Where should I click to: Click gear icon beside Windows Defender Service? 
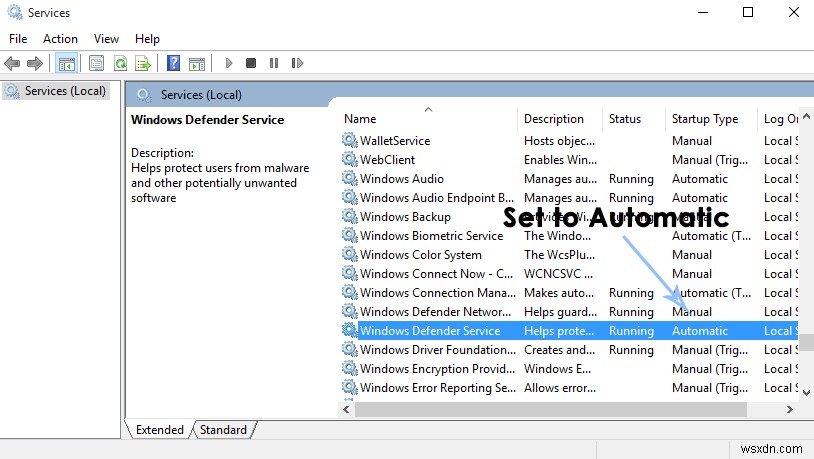click(350, 330)
